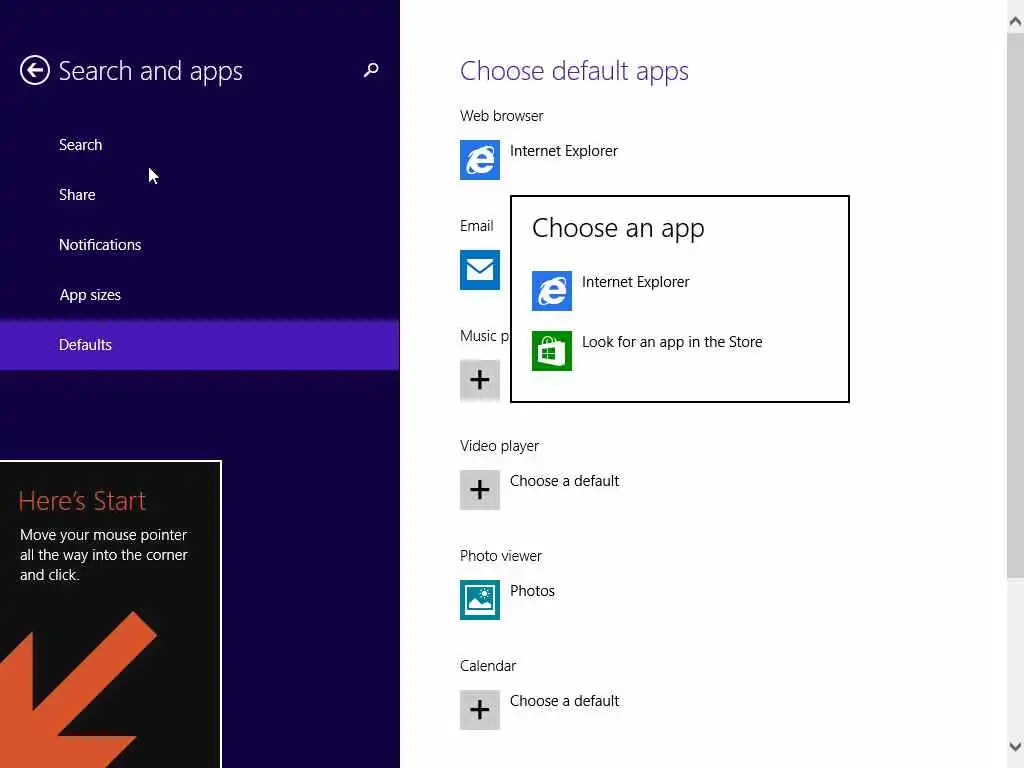1024x768 pixels.
Task: Click the Photos label under Photo viewer
Action: click(532, 591)
